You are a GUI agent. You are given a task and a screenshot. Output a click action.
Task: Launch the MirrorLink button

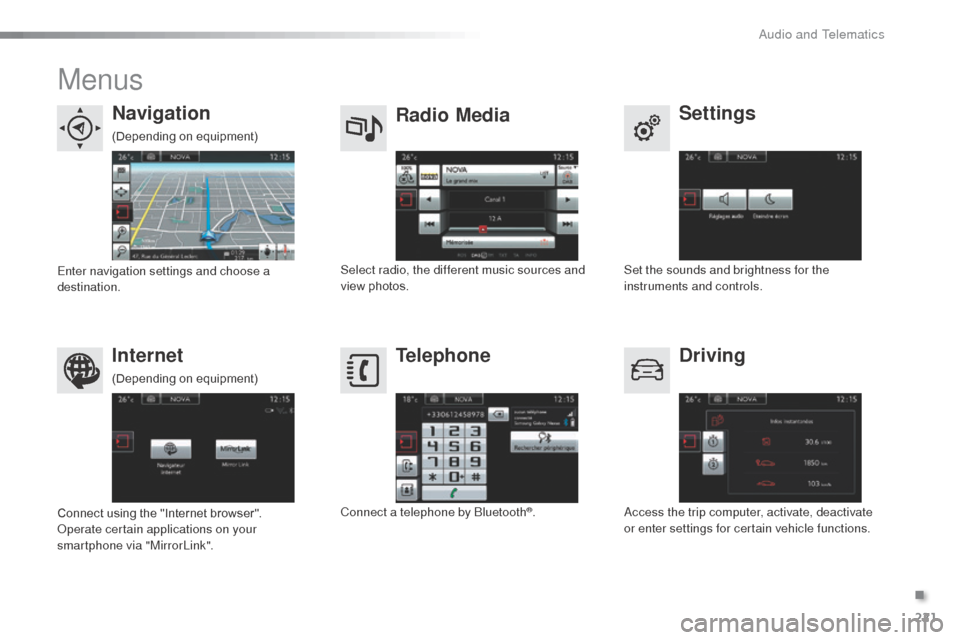pyautogui.click(x=236, y=449)
